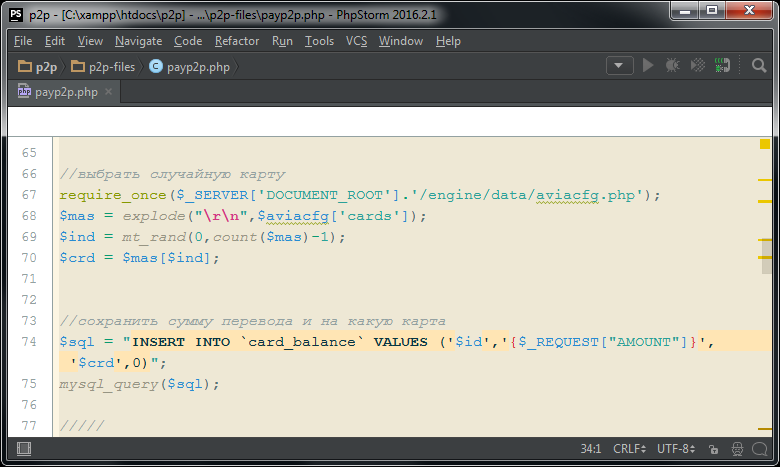Click the yellow inspection status indicator
Viewport: 780px width, 467px height.
(765, 144)
